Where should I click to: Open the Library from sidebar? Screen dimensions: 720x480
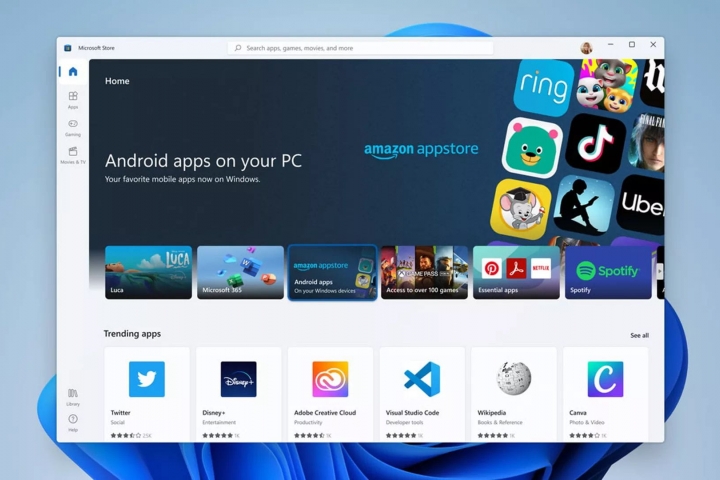point(73,396)
